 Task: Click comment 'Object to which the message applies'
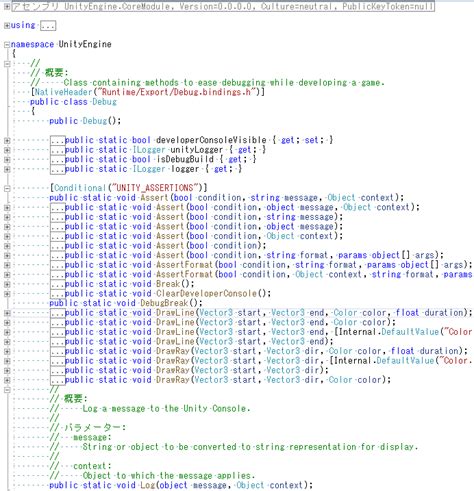(169, 476)
